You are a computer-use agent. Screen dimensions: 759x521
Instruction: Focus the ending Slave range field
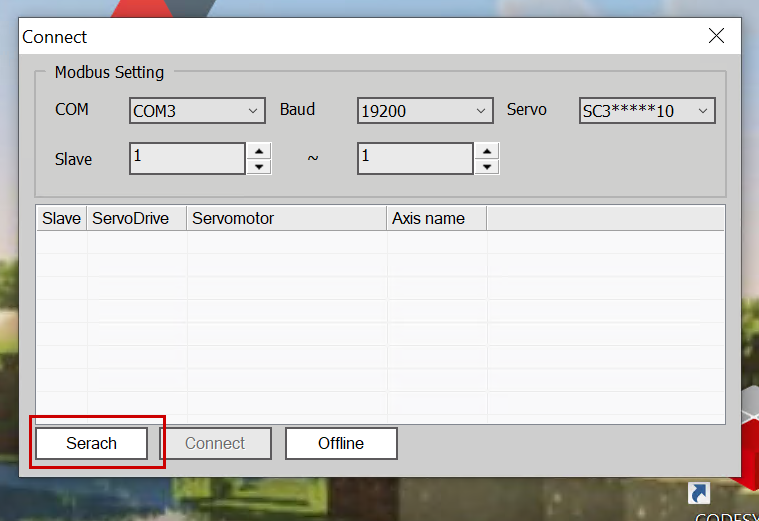pyautogui.click(x=415, y=158)
